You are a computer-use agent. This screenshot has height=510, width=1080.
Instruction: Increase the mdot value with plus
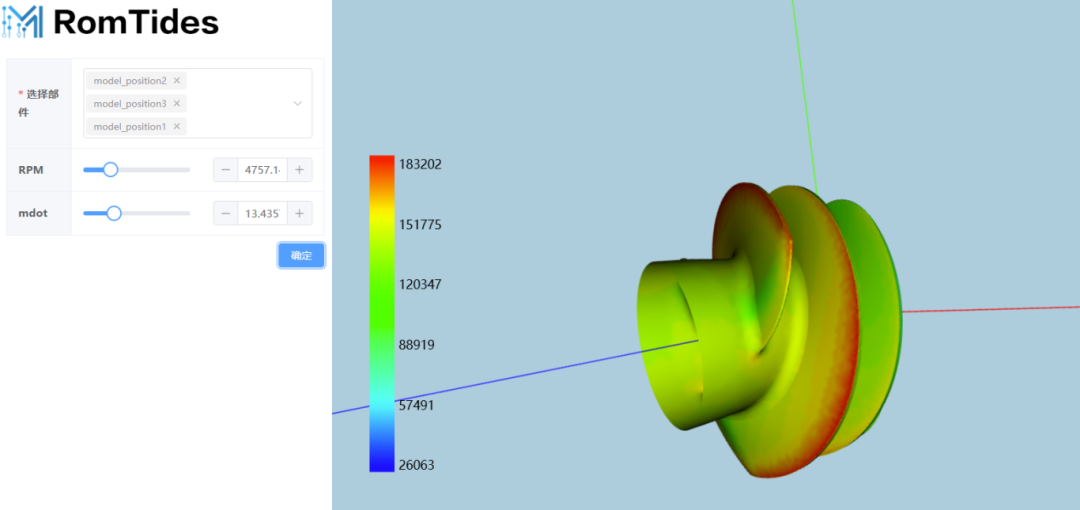click(x=299, y=213)
